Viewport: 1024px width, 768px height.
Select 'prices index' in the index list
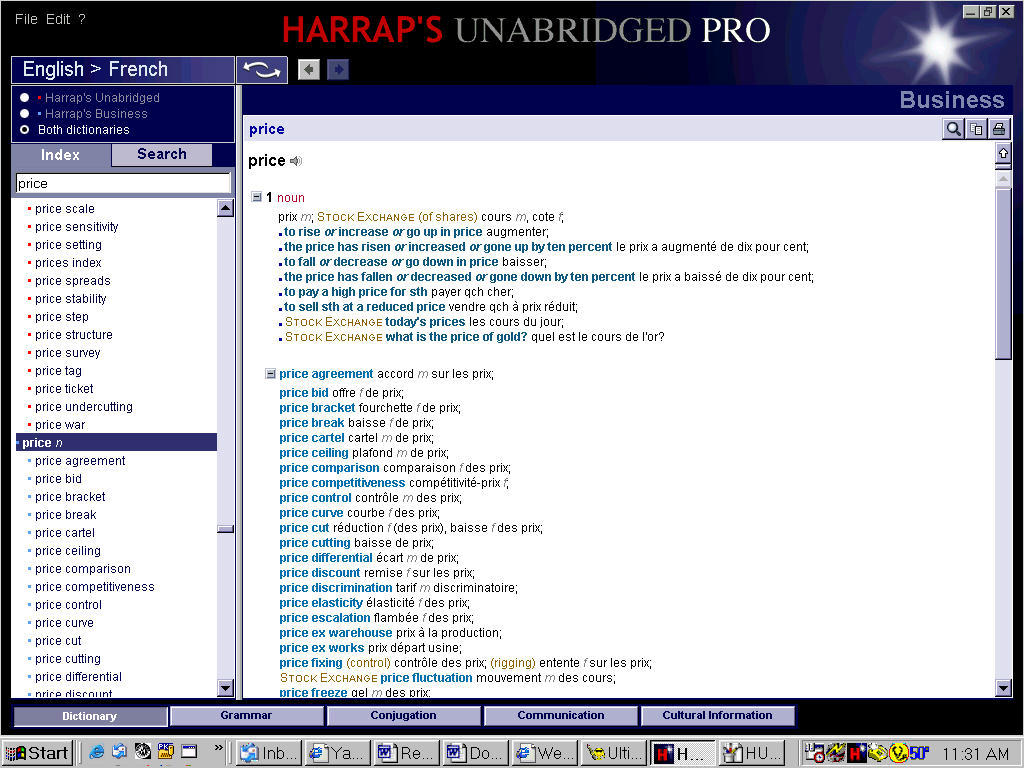(x=68, y=263)
